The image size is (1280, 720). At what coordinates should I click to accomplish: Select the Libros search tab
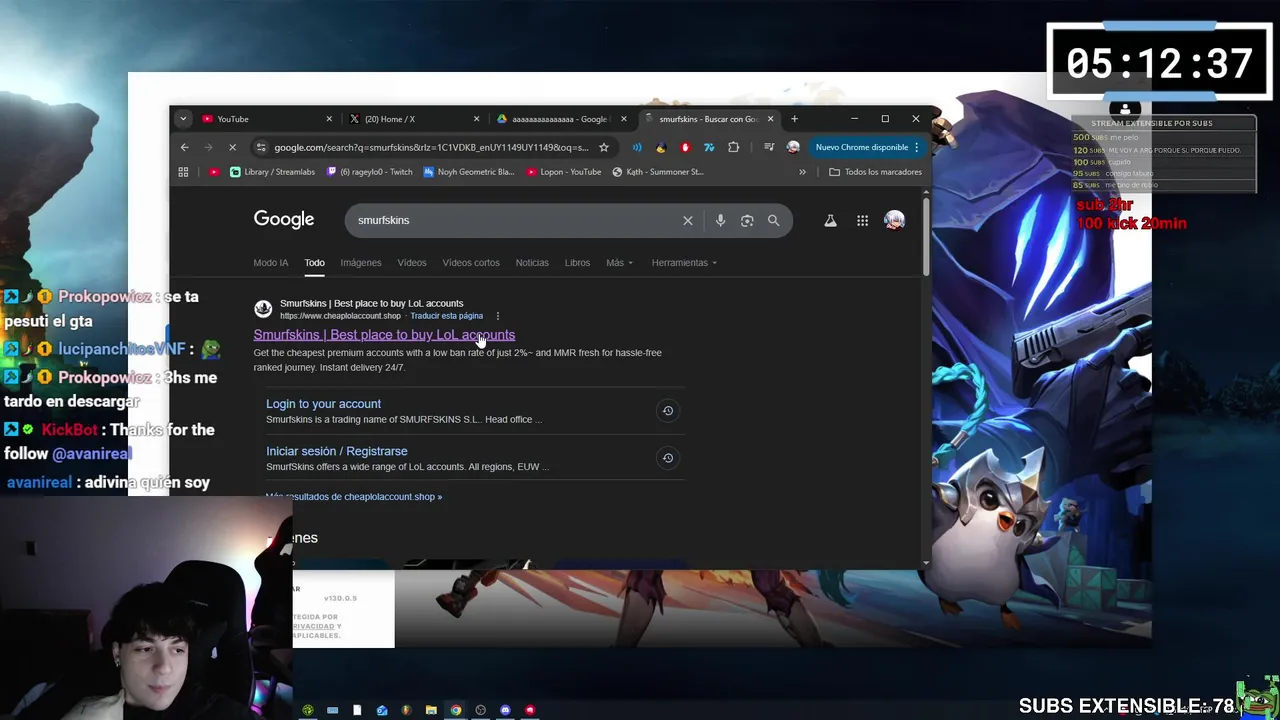click(577, 263)
